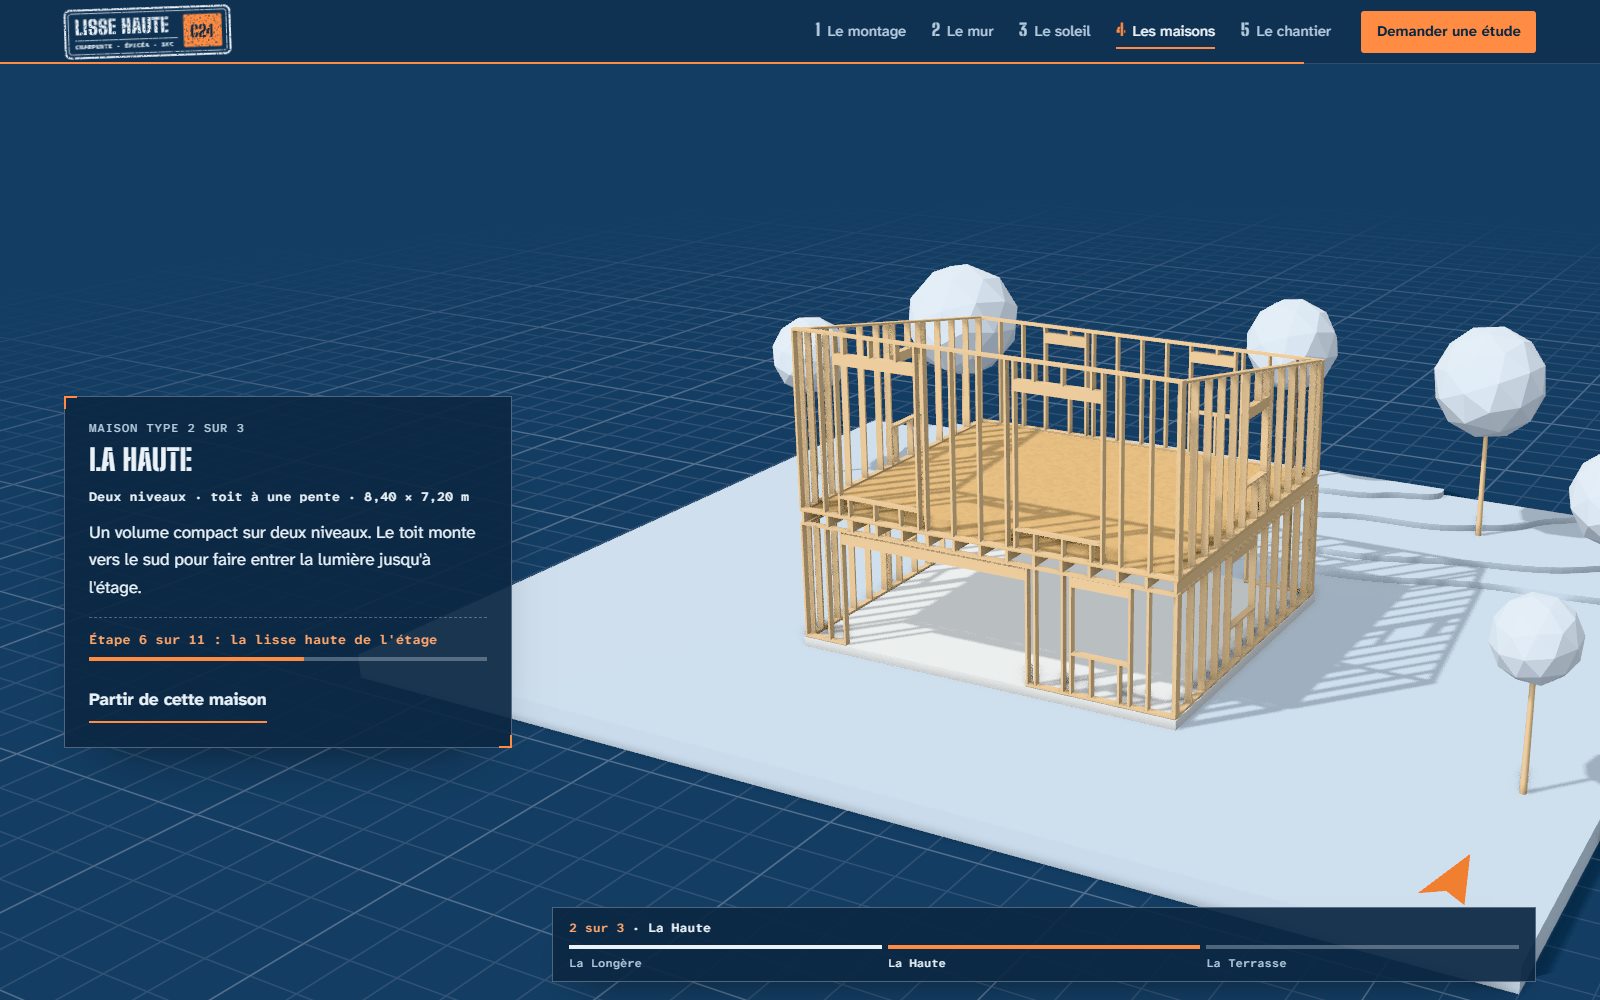
Task: Go to the Le mur section
Action: [x=962, y=31]
